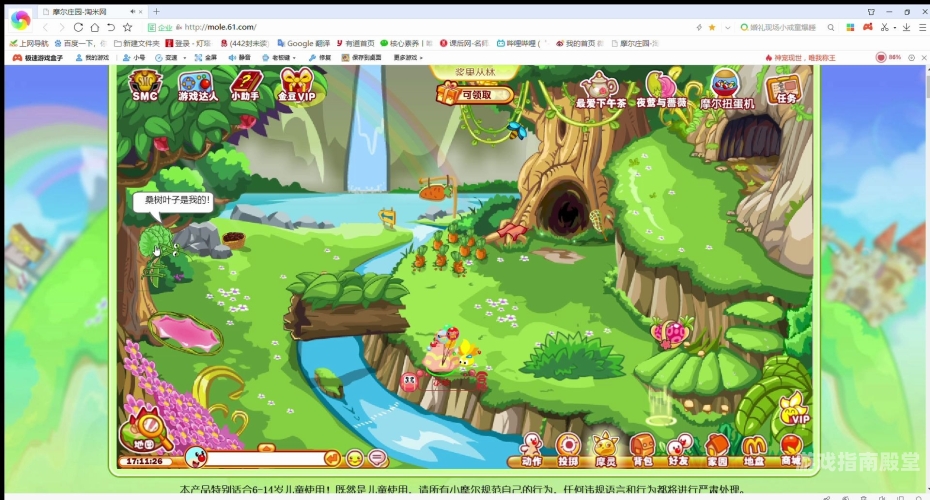
Task: Open the 最爱下午茶 teapot icon
Action: click(600, 91)
